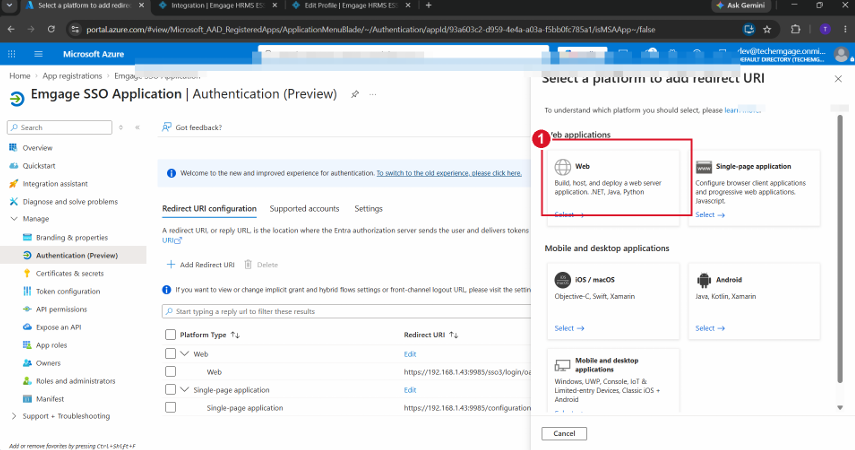Switch to Supported accounts tab
The image size is (855, 450).
pos(304,208)
